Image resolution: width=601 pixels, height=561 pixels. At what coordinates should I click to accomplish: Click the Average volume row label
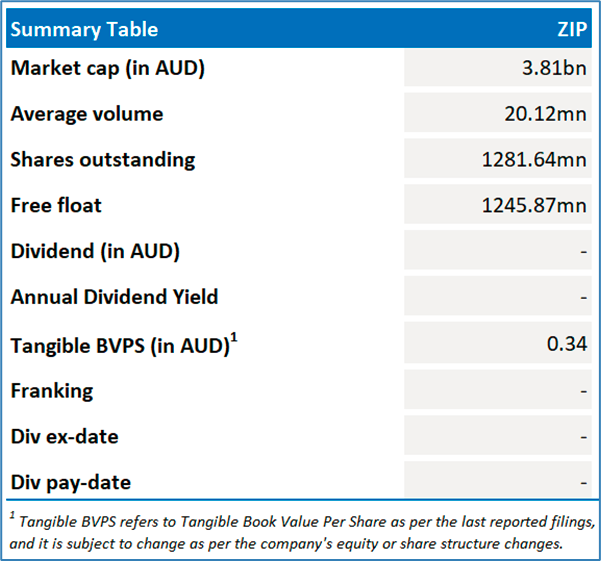tap(87, 114)
